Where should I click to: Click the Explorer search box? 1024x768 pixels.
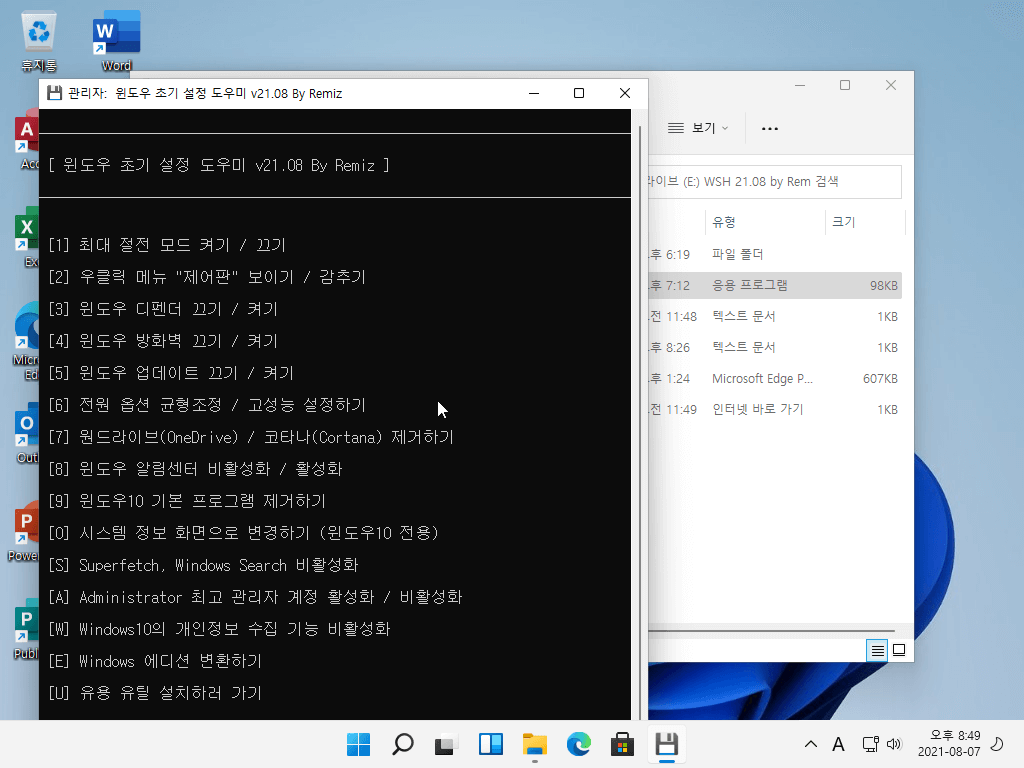click(775, 182)
